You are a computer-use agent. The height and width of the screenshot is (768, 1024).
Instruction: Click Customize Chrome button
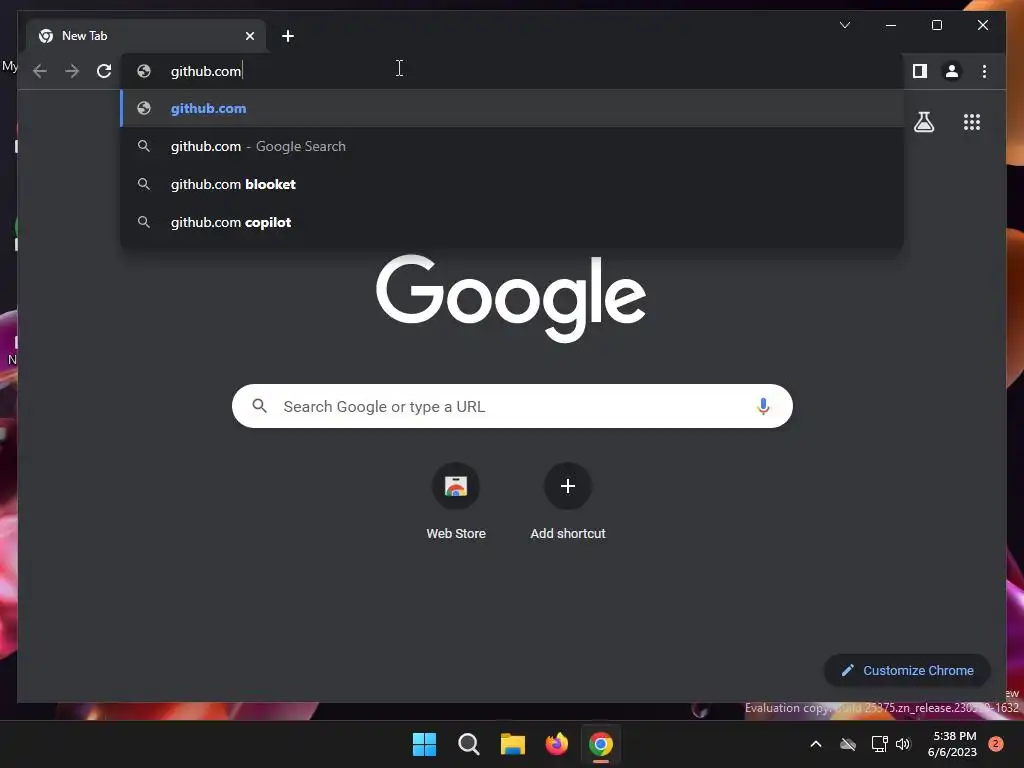coord(907,671)
